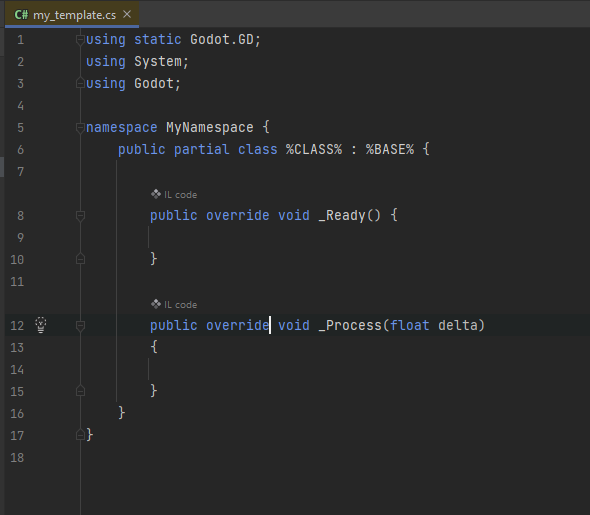Viewport: 590px width, 515px height.
Task: Click line number 1 in gutter
Action: 20,39
